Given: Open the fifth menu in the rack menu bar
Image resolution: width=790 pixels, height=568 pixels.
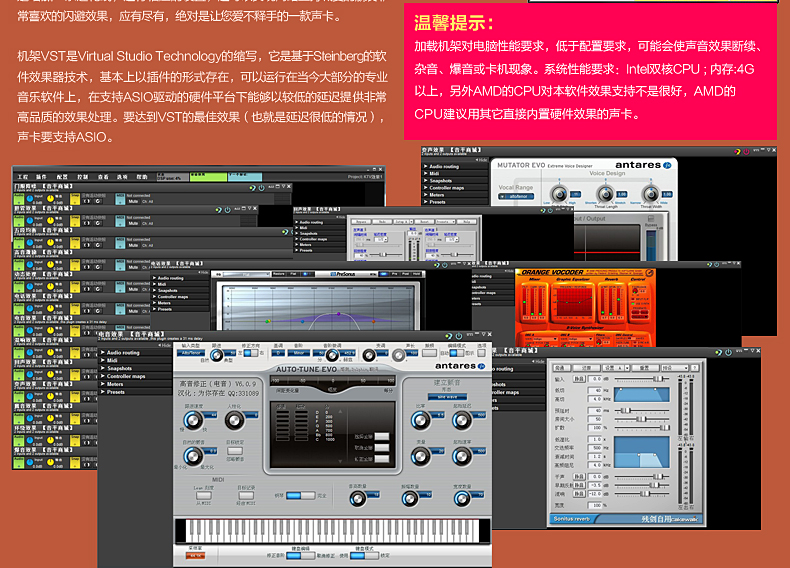Looking at the screenshot, I should coord(103,177).
